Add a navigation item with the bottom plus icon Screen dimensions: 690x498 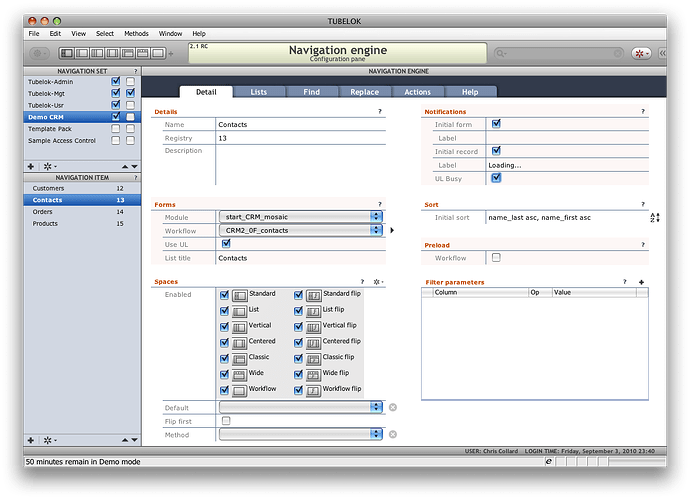[x=31, y=440]
